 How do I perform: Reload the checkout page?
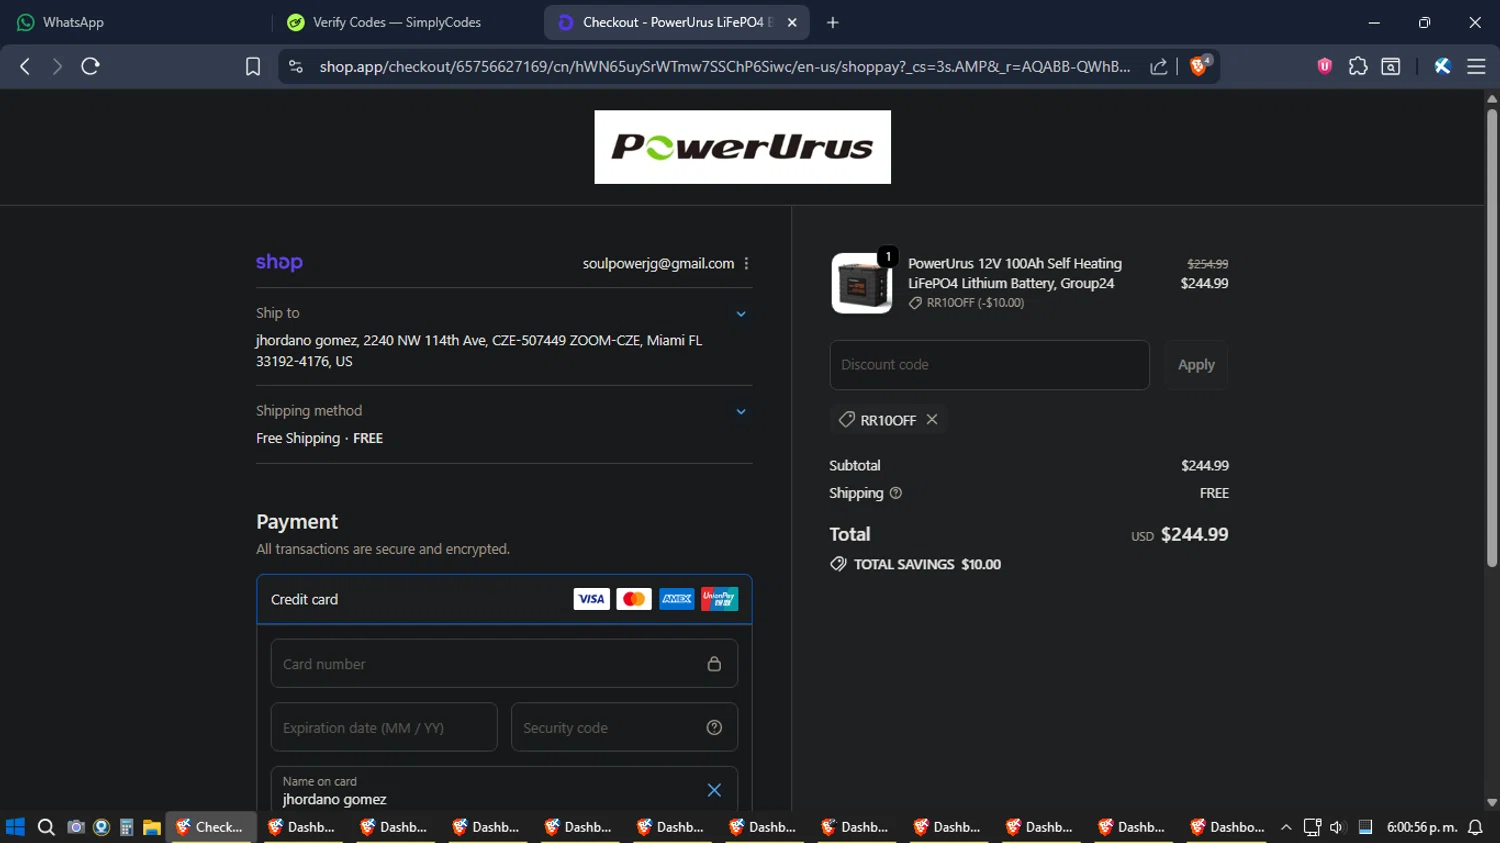tap(90, 66)
